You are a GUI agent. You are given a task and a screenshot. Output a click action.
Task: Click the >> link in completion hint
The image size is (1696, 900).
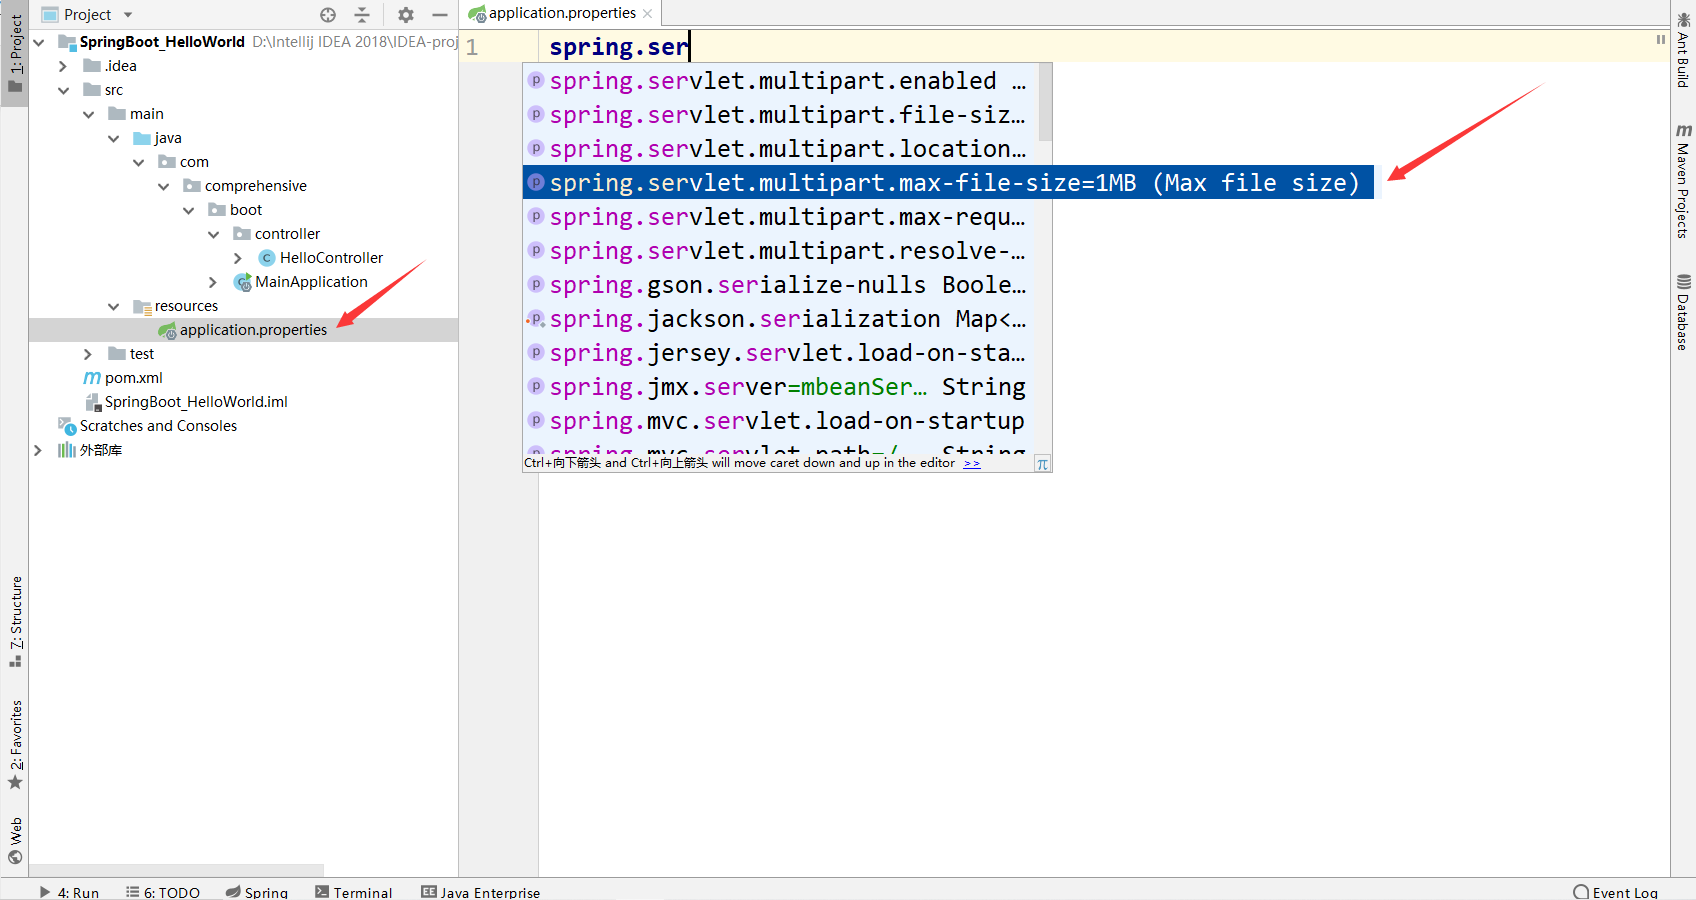click(971, 463)
